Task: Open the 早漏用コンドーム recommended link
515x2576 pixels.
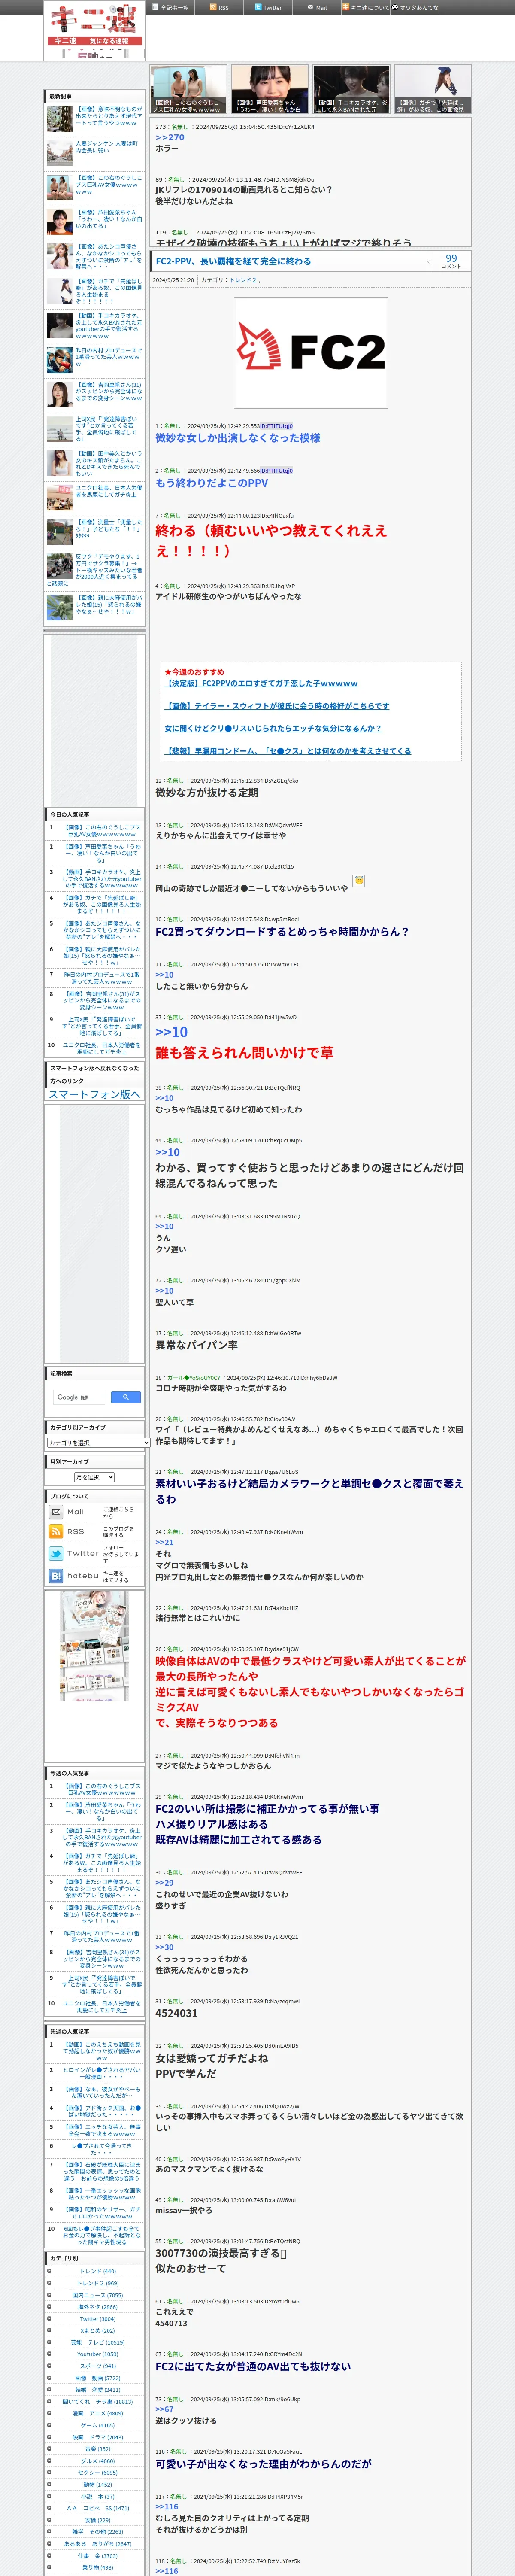Action: click(288, 751)
